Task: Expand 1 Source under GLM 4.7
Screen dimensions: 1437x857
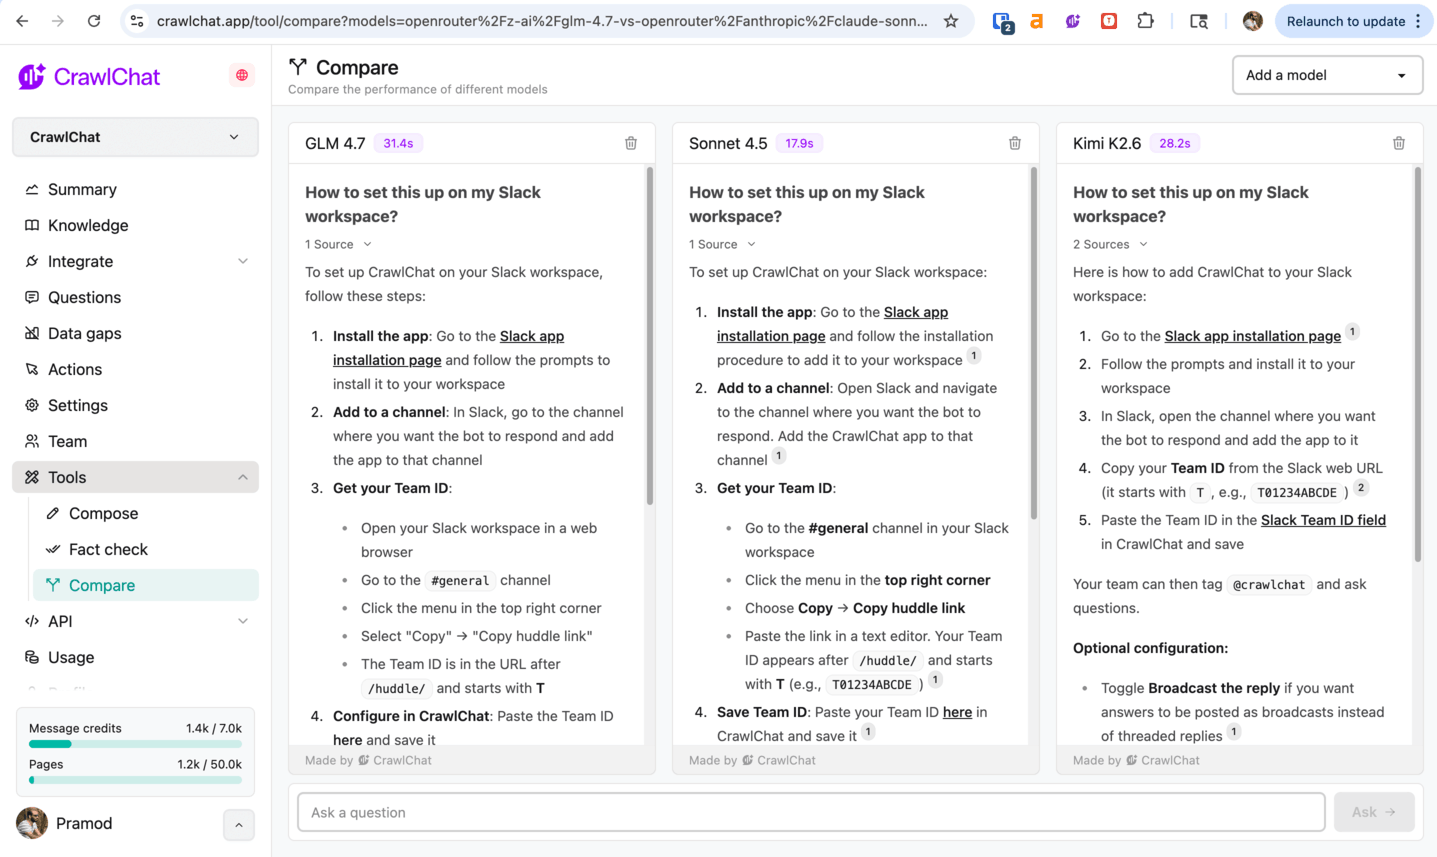Action: point(338,244)
